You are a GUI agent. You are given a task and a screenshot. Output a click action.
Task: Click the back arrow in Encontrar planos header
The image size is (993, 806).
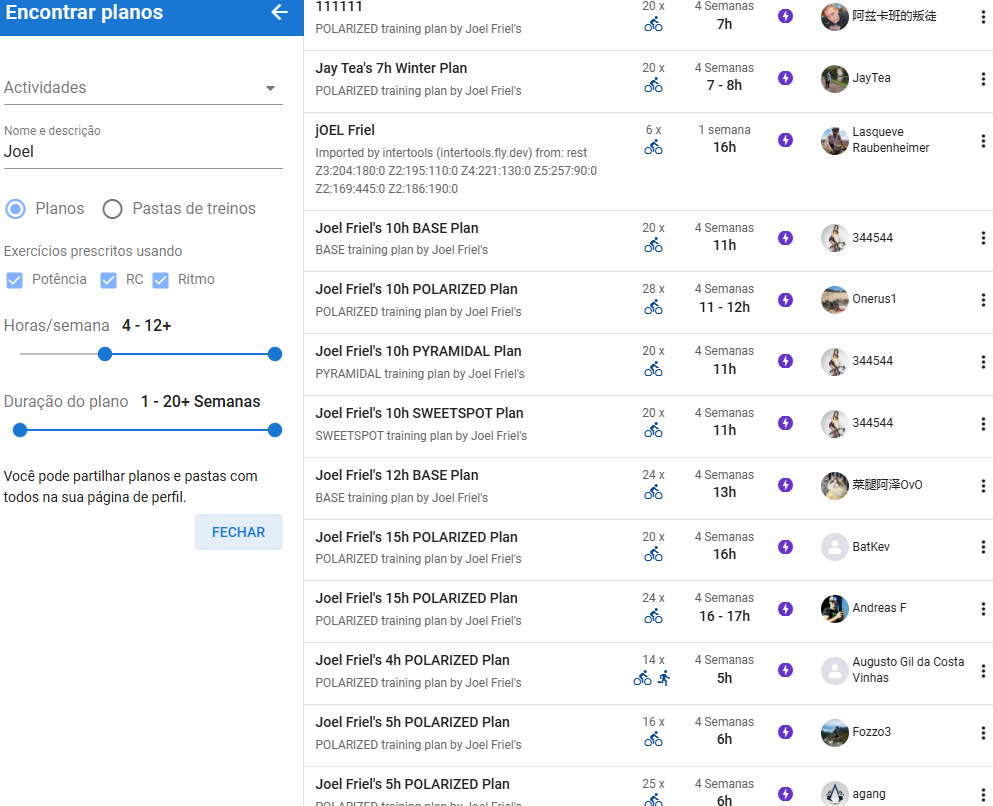click(279, 12)
